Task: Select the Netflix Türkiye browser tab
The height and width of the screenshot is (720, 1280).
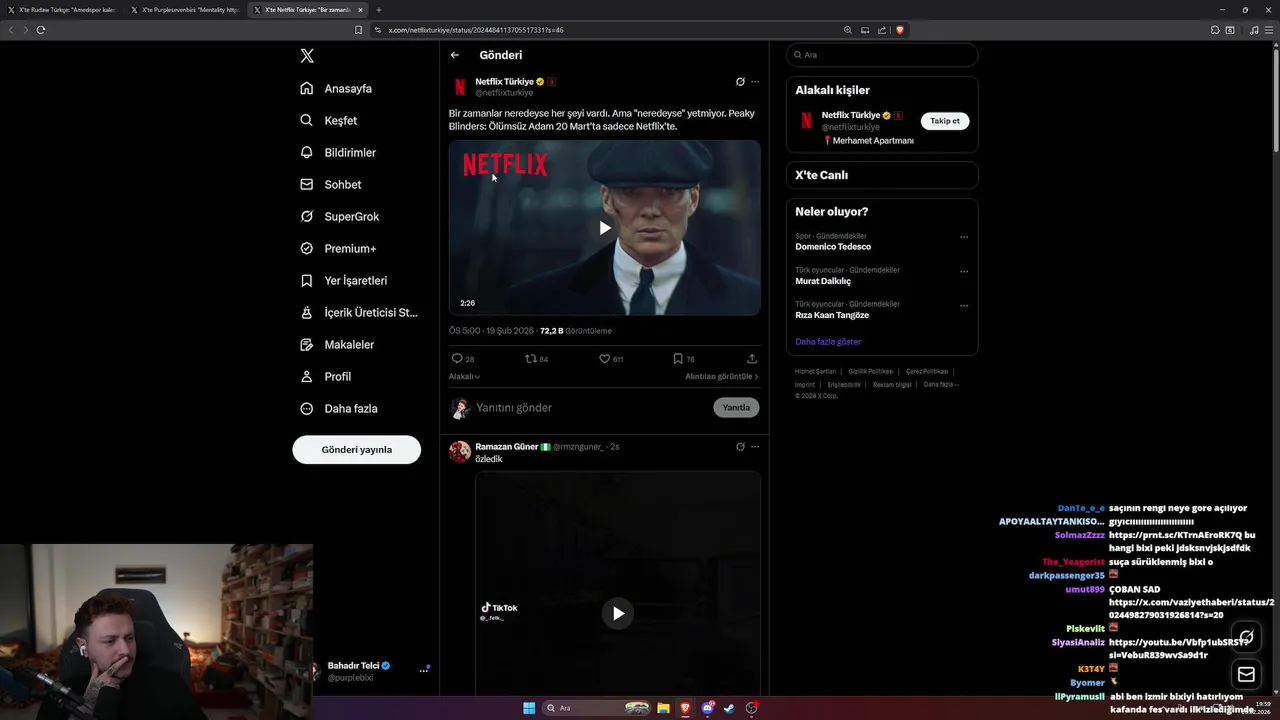Action: 307,10
